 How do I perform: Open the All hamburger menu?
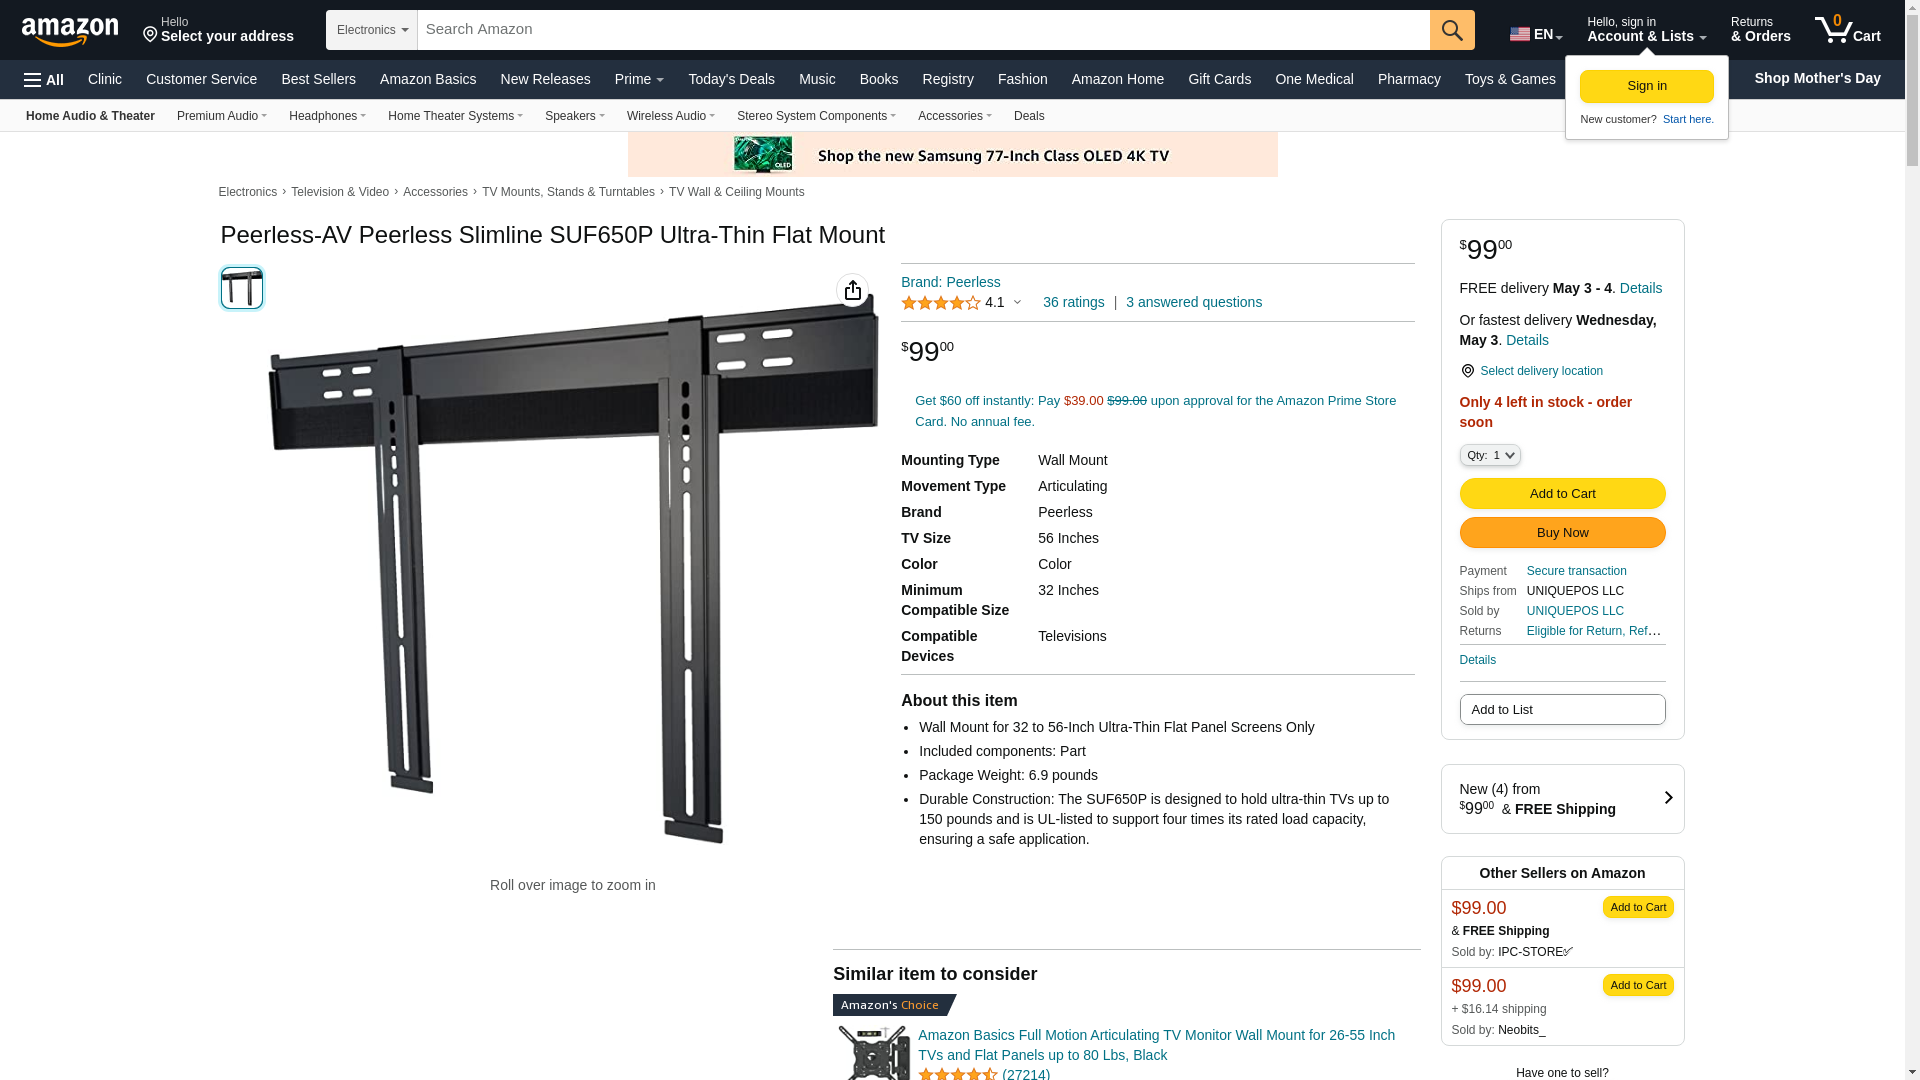pyautogui.click(x=44, y=79)
